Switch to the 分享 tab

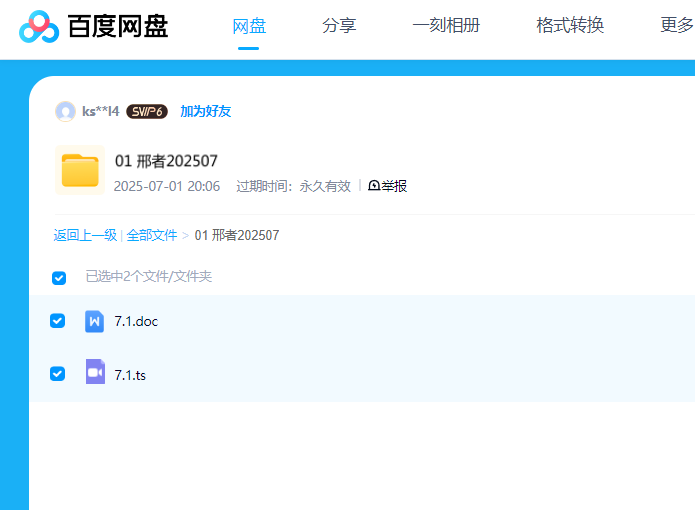tap(339, 25)
